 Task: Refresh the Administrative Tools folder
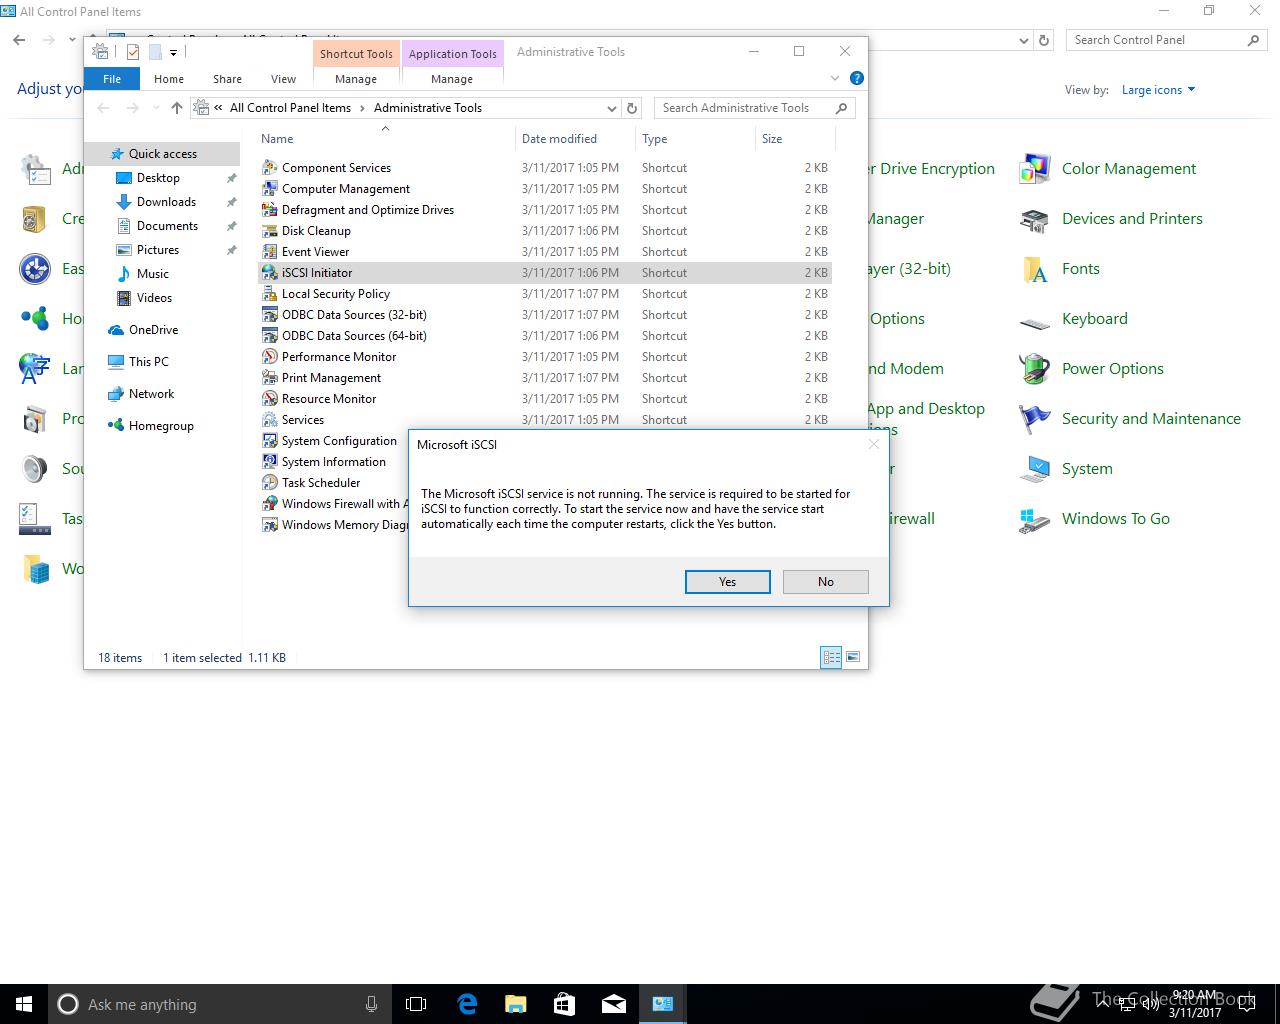[x=632, y=108]
